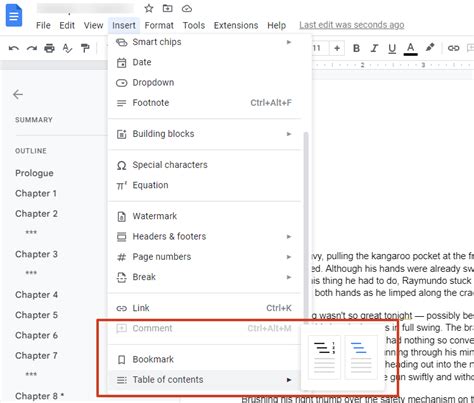This screenshot has height=403, width=474.
Task: Jump to Chapter 4 in the outline
Action: (x=36, y=295)
